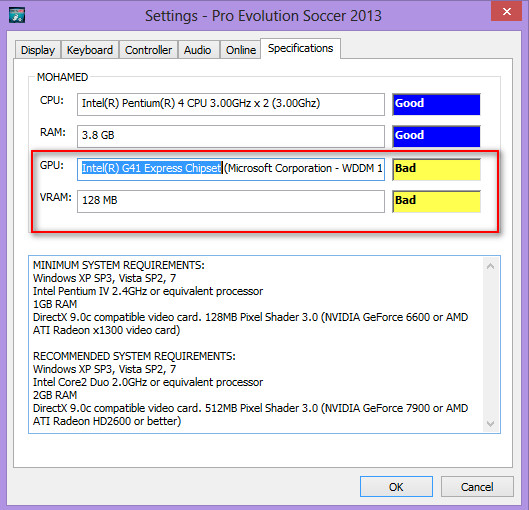Click the 'GPU:' label
Viewport: 529px width, 510px height.
point(52,165)
